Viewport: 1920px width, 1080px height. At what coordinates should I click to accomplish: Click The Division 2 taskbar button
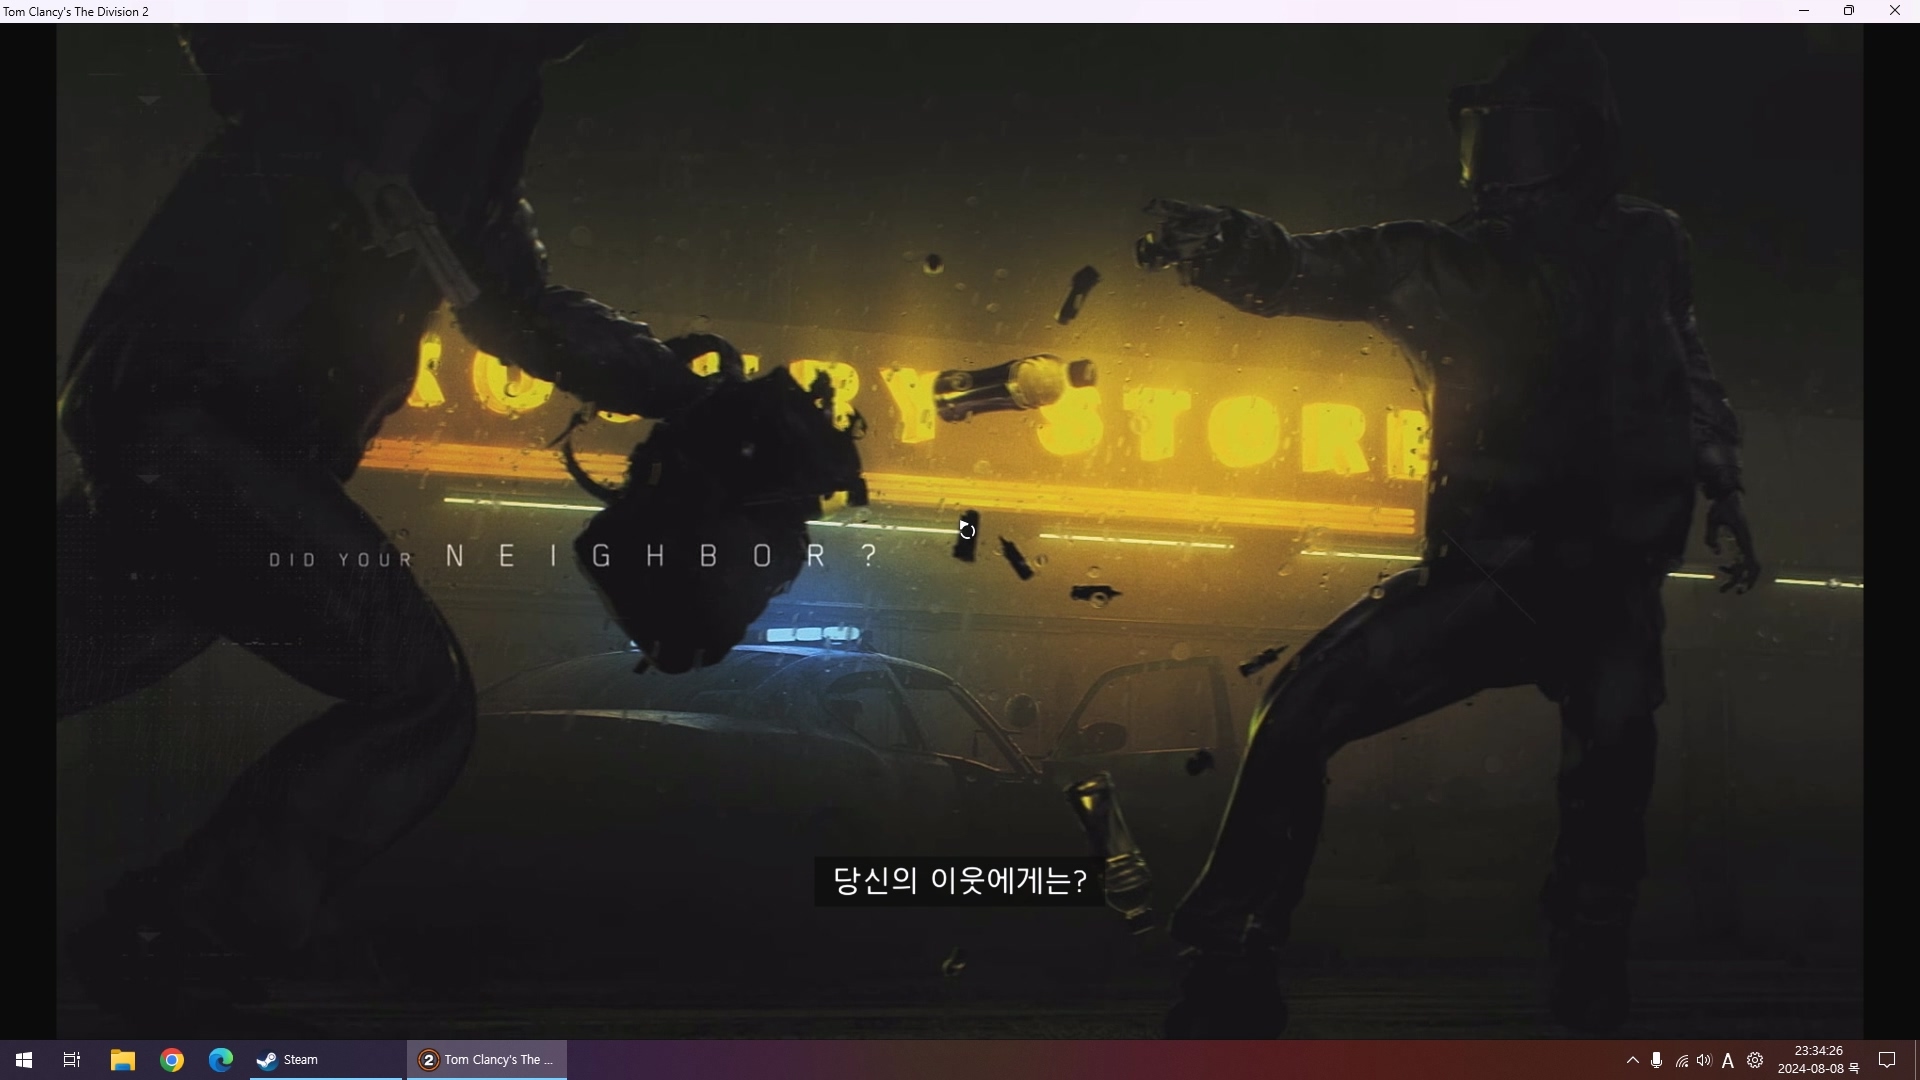pos(487,1060)
